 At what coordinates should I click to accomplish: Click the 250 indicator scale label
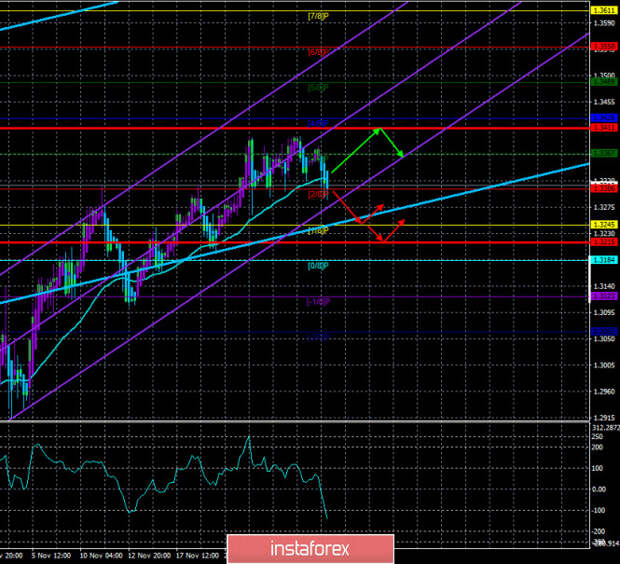597,437
